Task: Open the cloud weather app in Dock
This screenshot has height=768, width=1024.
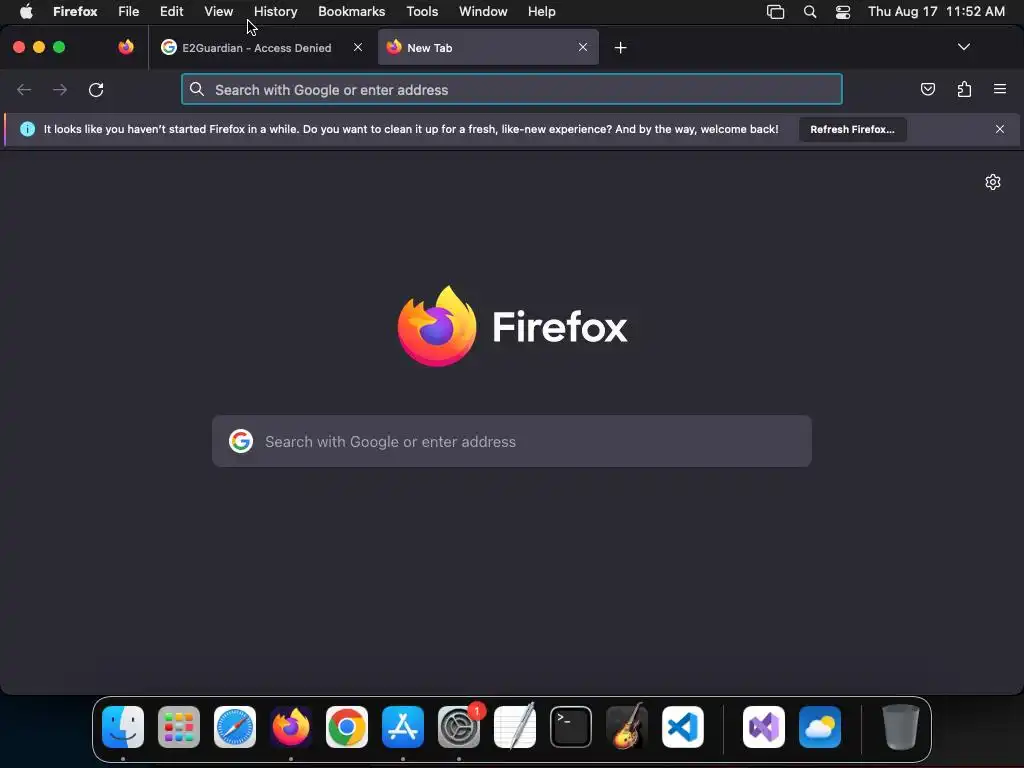Action: coord(820,727)
